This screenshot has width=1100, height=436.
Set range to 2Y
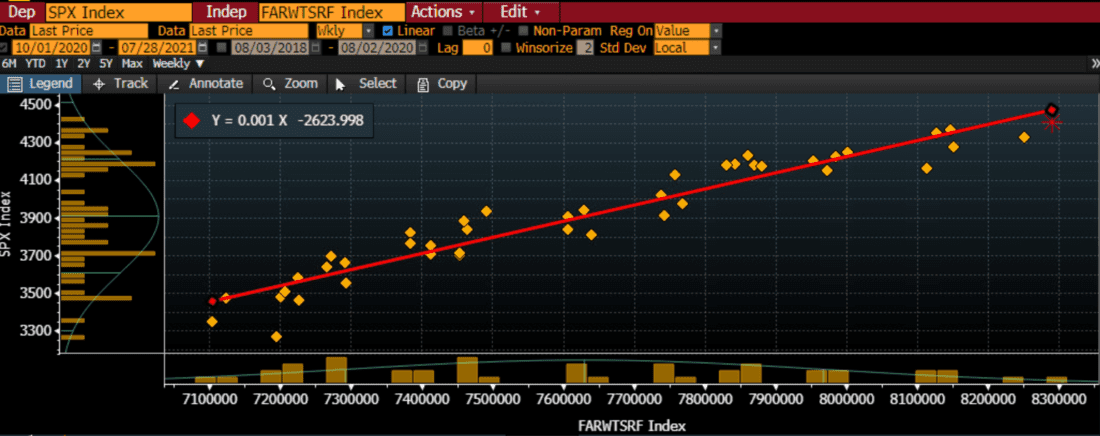click(x=83, y=64)
